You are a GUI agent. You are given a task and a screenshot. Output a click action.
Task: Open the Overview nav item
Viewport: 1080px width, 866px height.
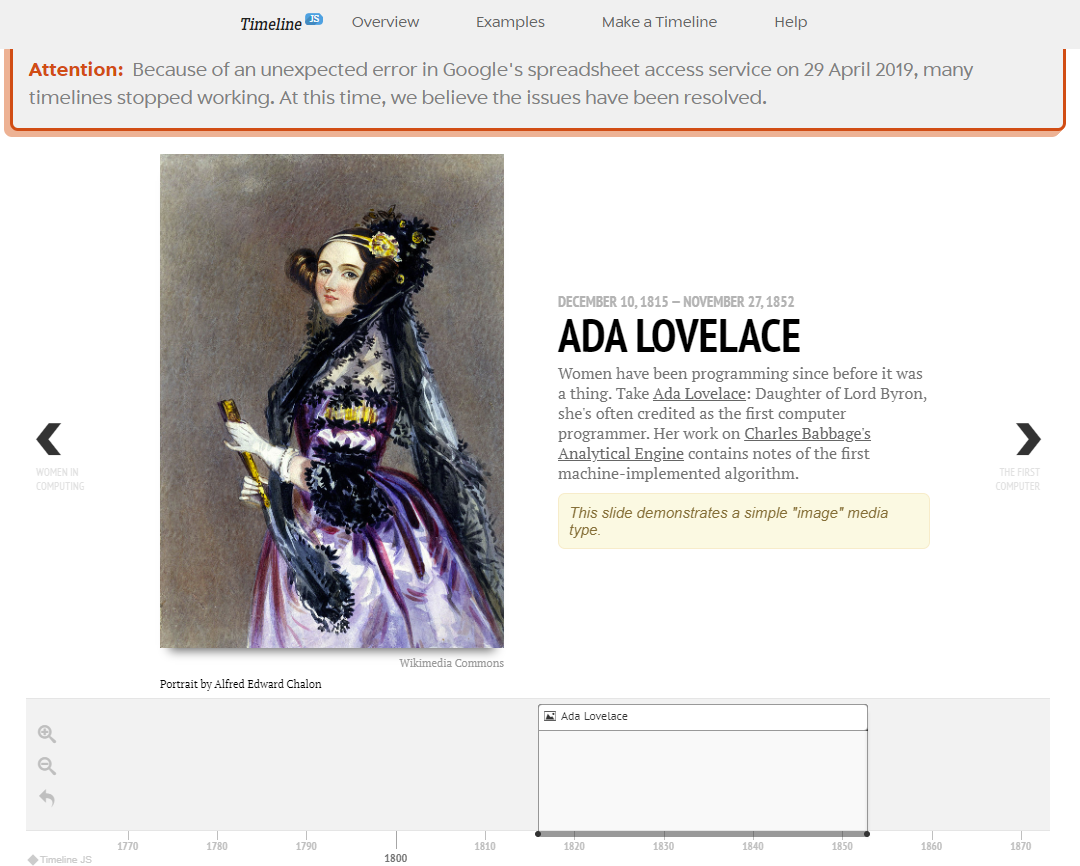click(385, 22)
